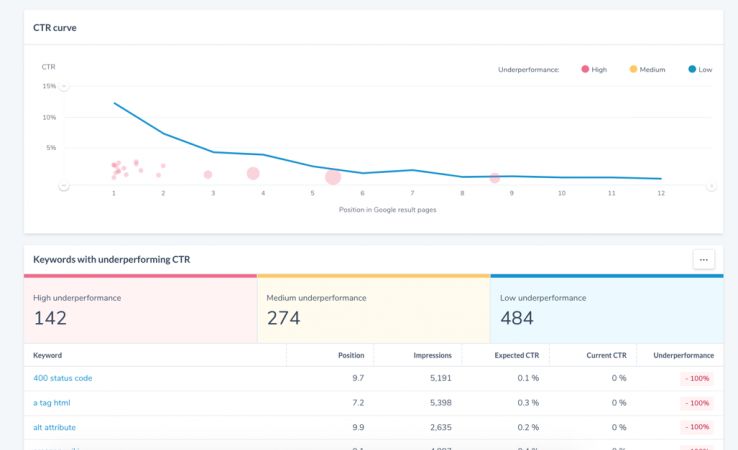Viewport: 738px width, 450px height.
Task: Click the -100% badge for '400 status code'
Action: point(697,379)
